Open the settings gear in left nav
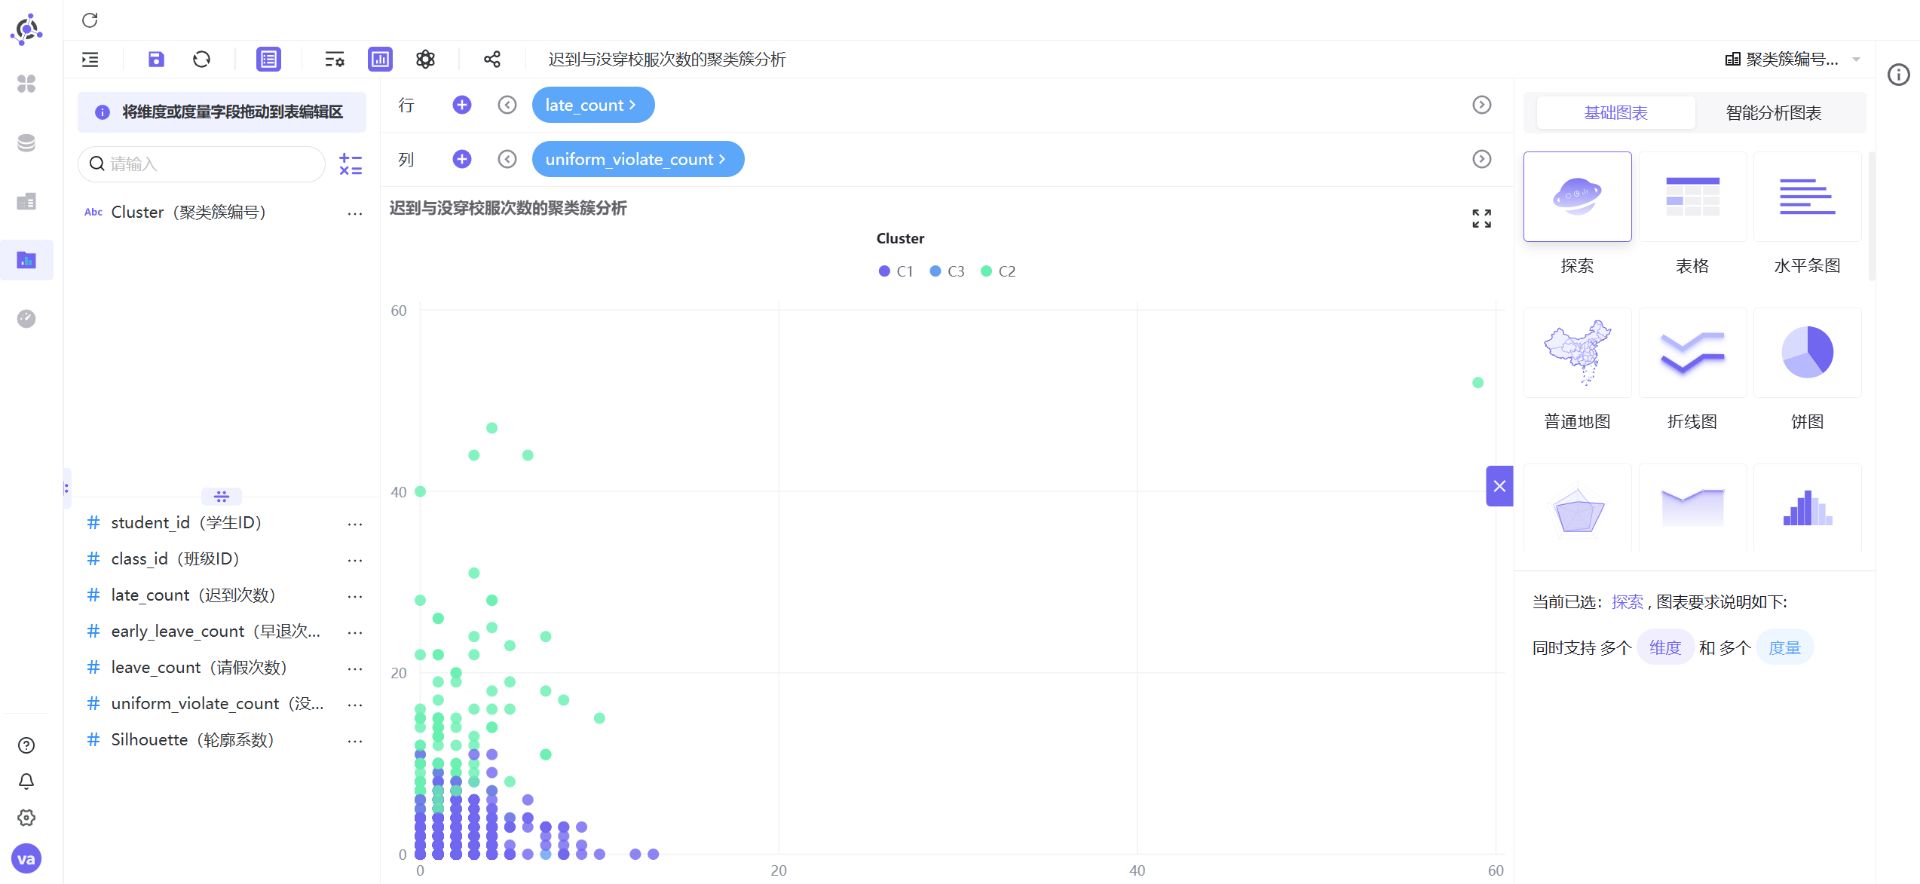 27,817
